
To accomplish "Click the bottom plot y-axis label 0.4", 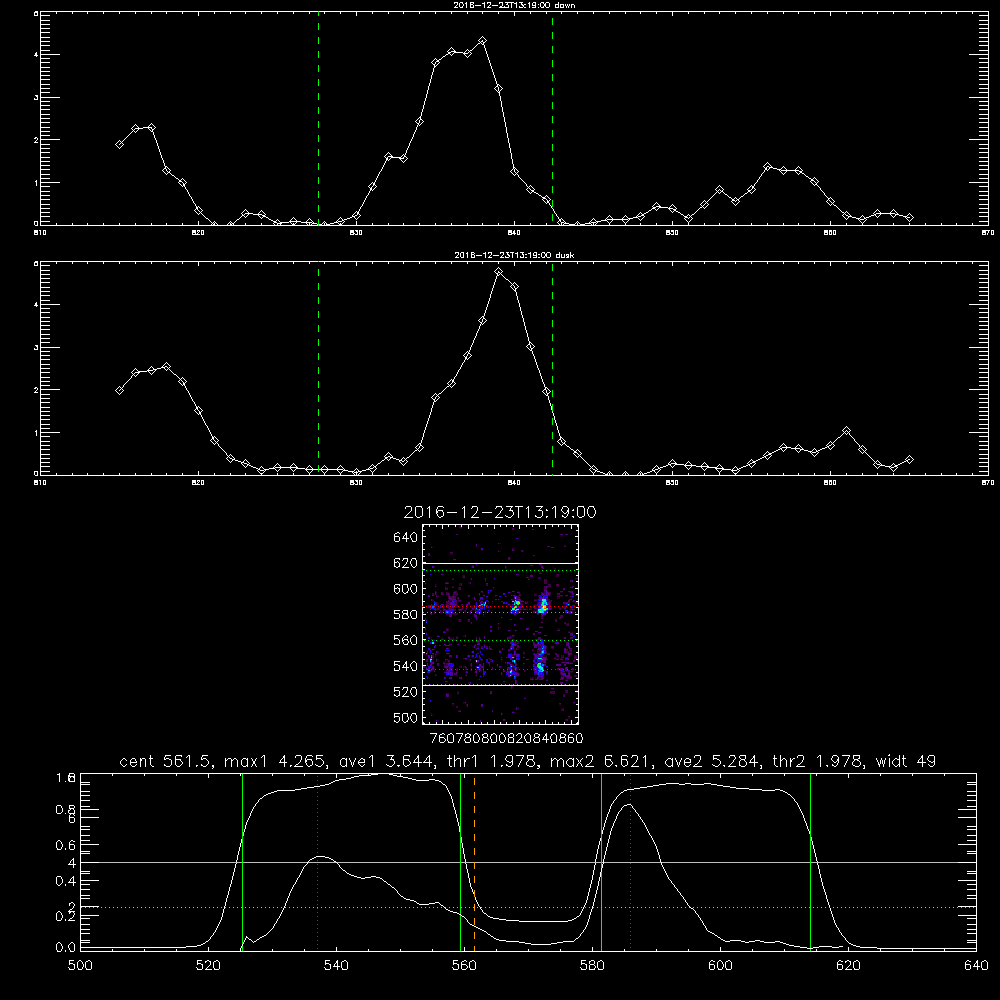I will click(x=66, y=881).
